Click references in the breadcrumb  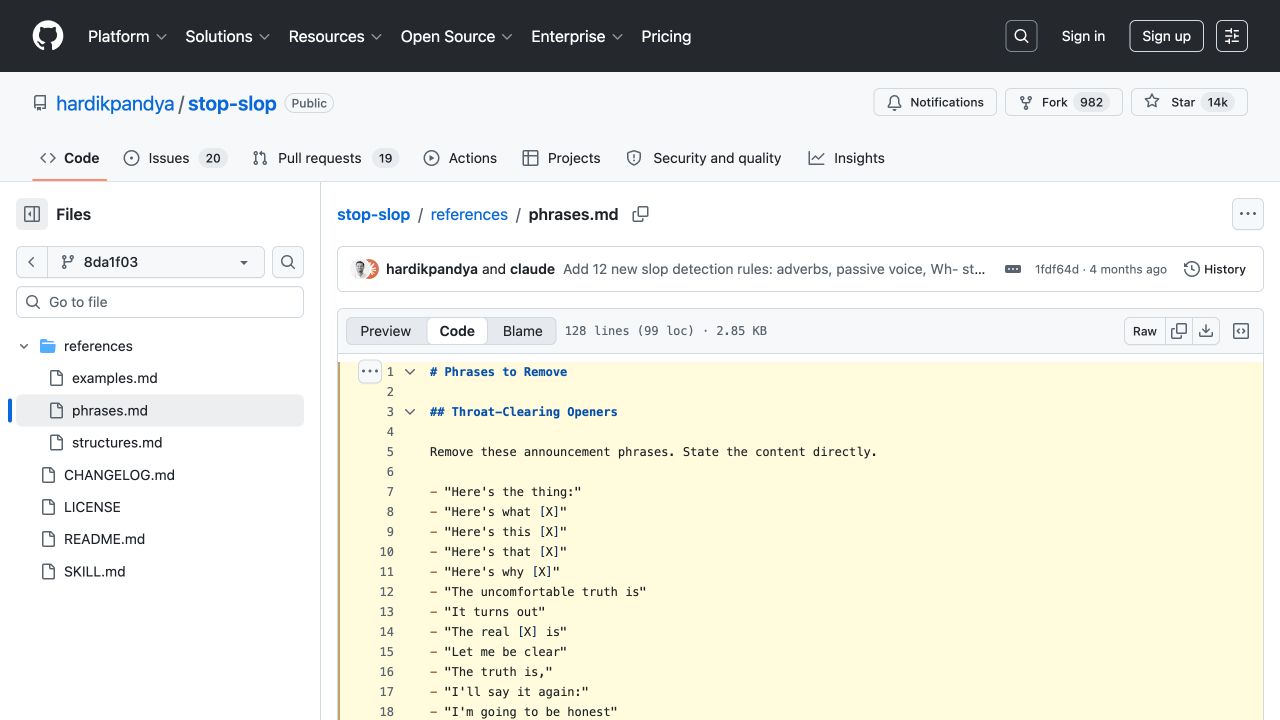click(x=469, y=214)
